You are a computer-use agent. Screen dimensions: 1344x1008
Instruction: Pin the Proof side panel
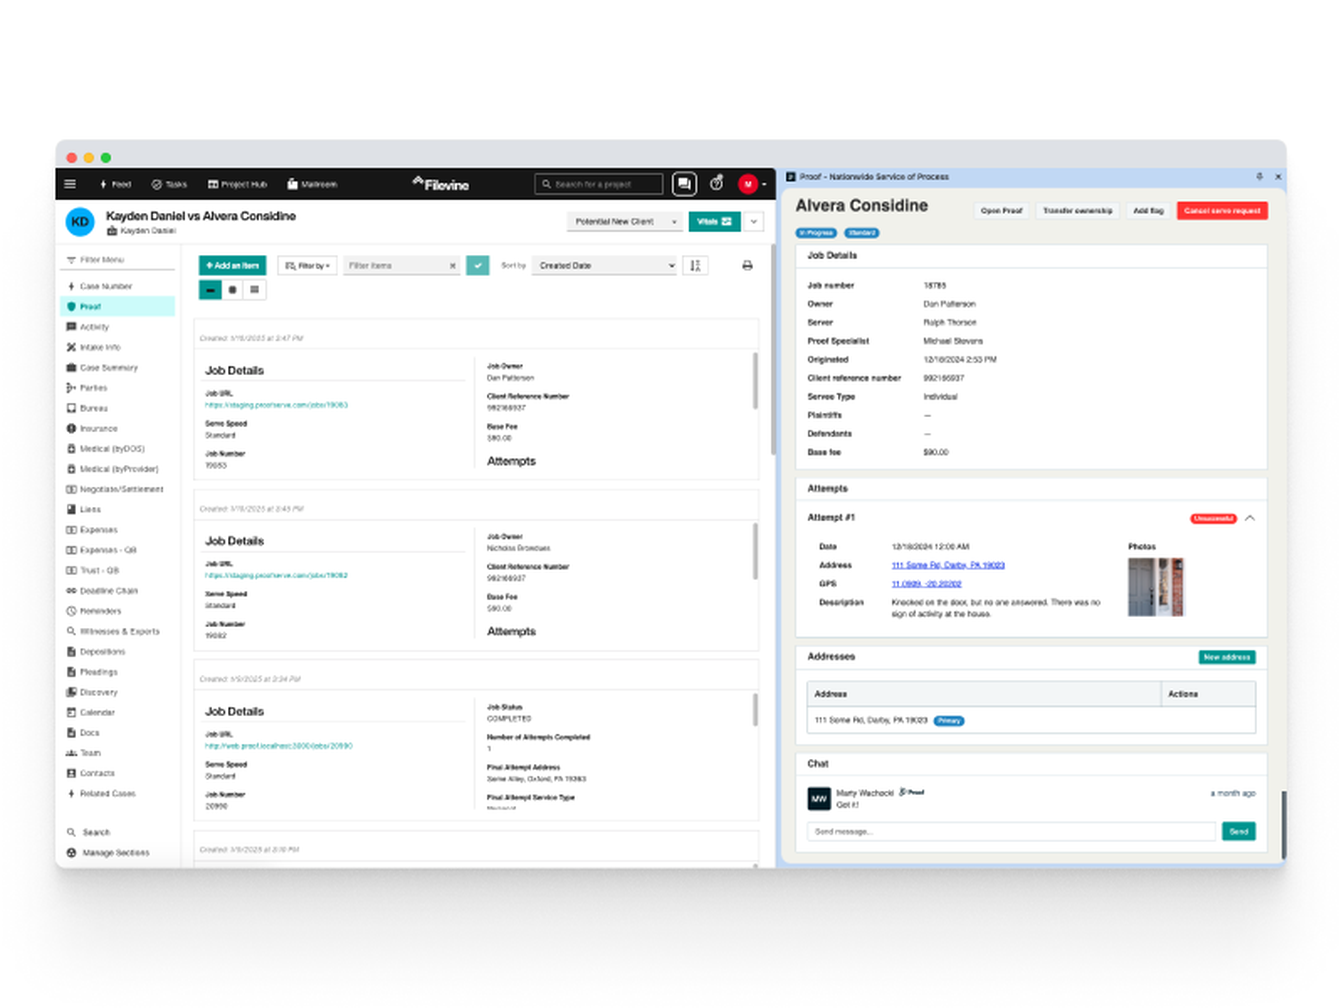click(x=1259, y=177)
